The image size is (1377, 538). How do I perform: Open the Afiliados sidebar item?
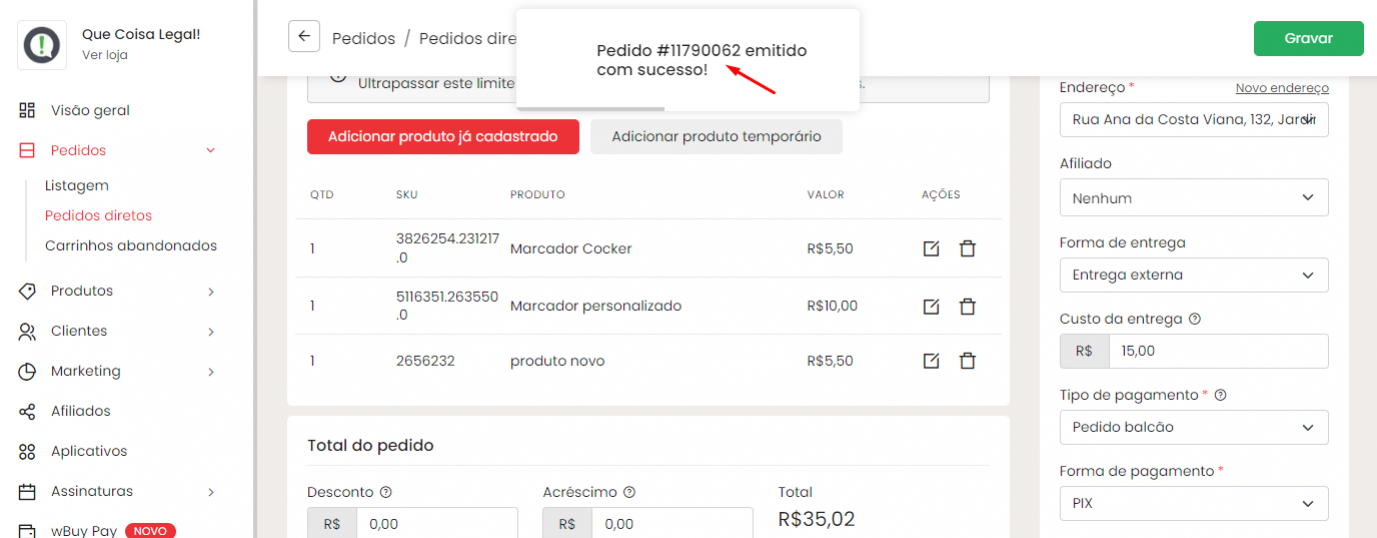(x=80, y=411)
